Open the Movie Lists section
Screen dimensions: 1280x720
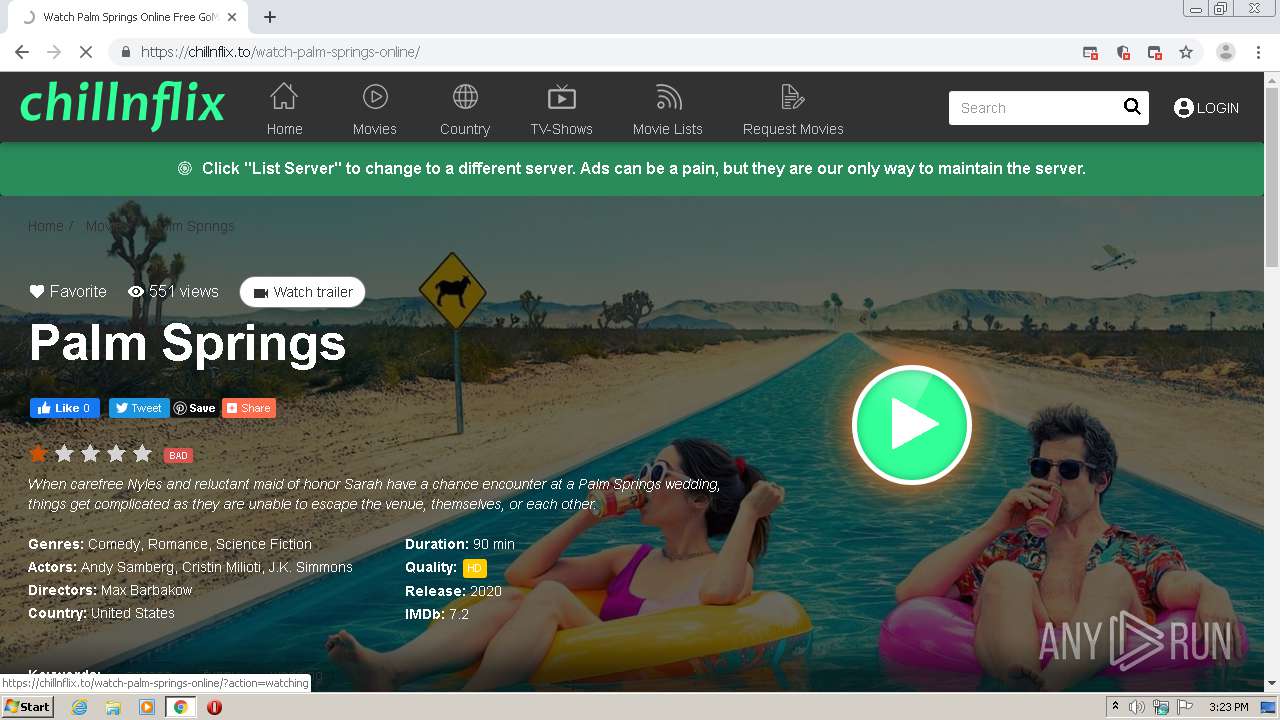(x=668, y=109)
